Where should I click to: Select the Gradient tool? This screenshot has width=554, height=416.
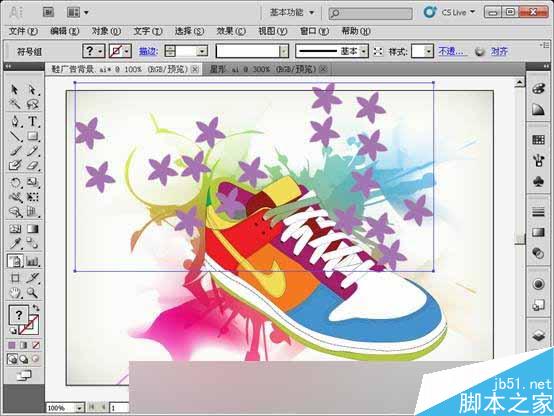coord(32,229)
